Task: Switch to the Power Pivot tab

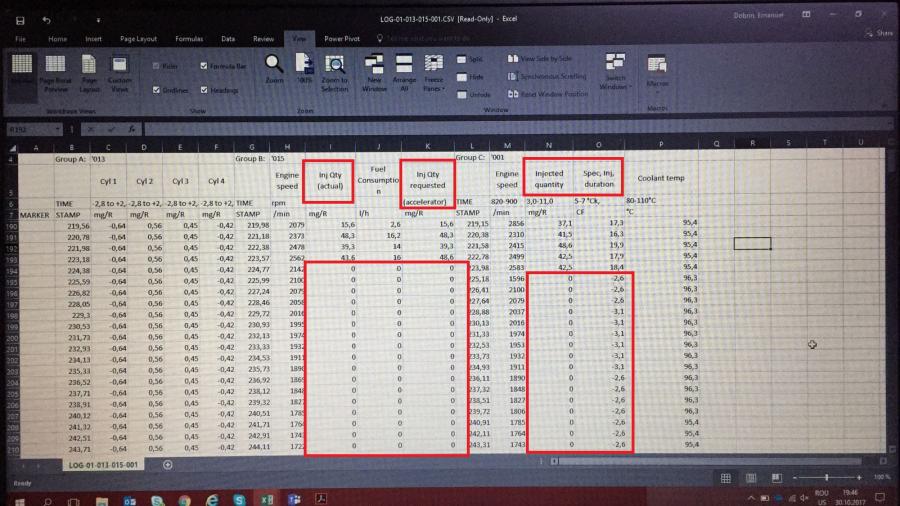Action: (342, 39)
